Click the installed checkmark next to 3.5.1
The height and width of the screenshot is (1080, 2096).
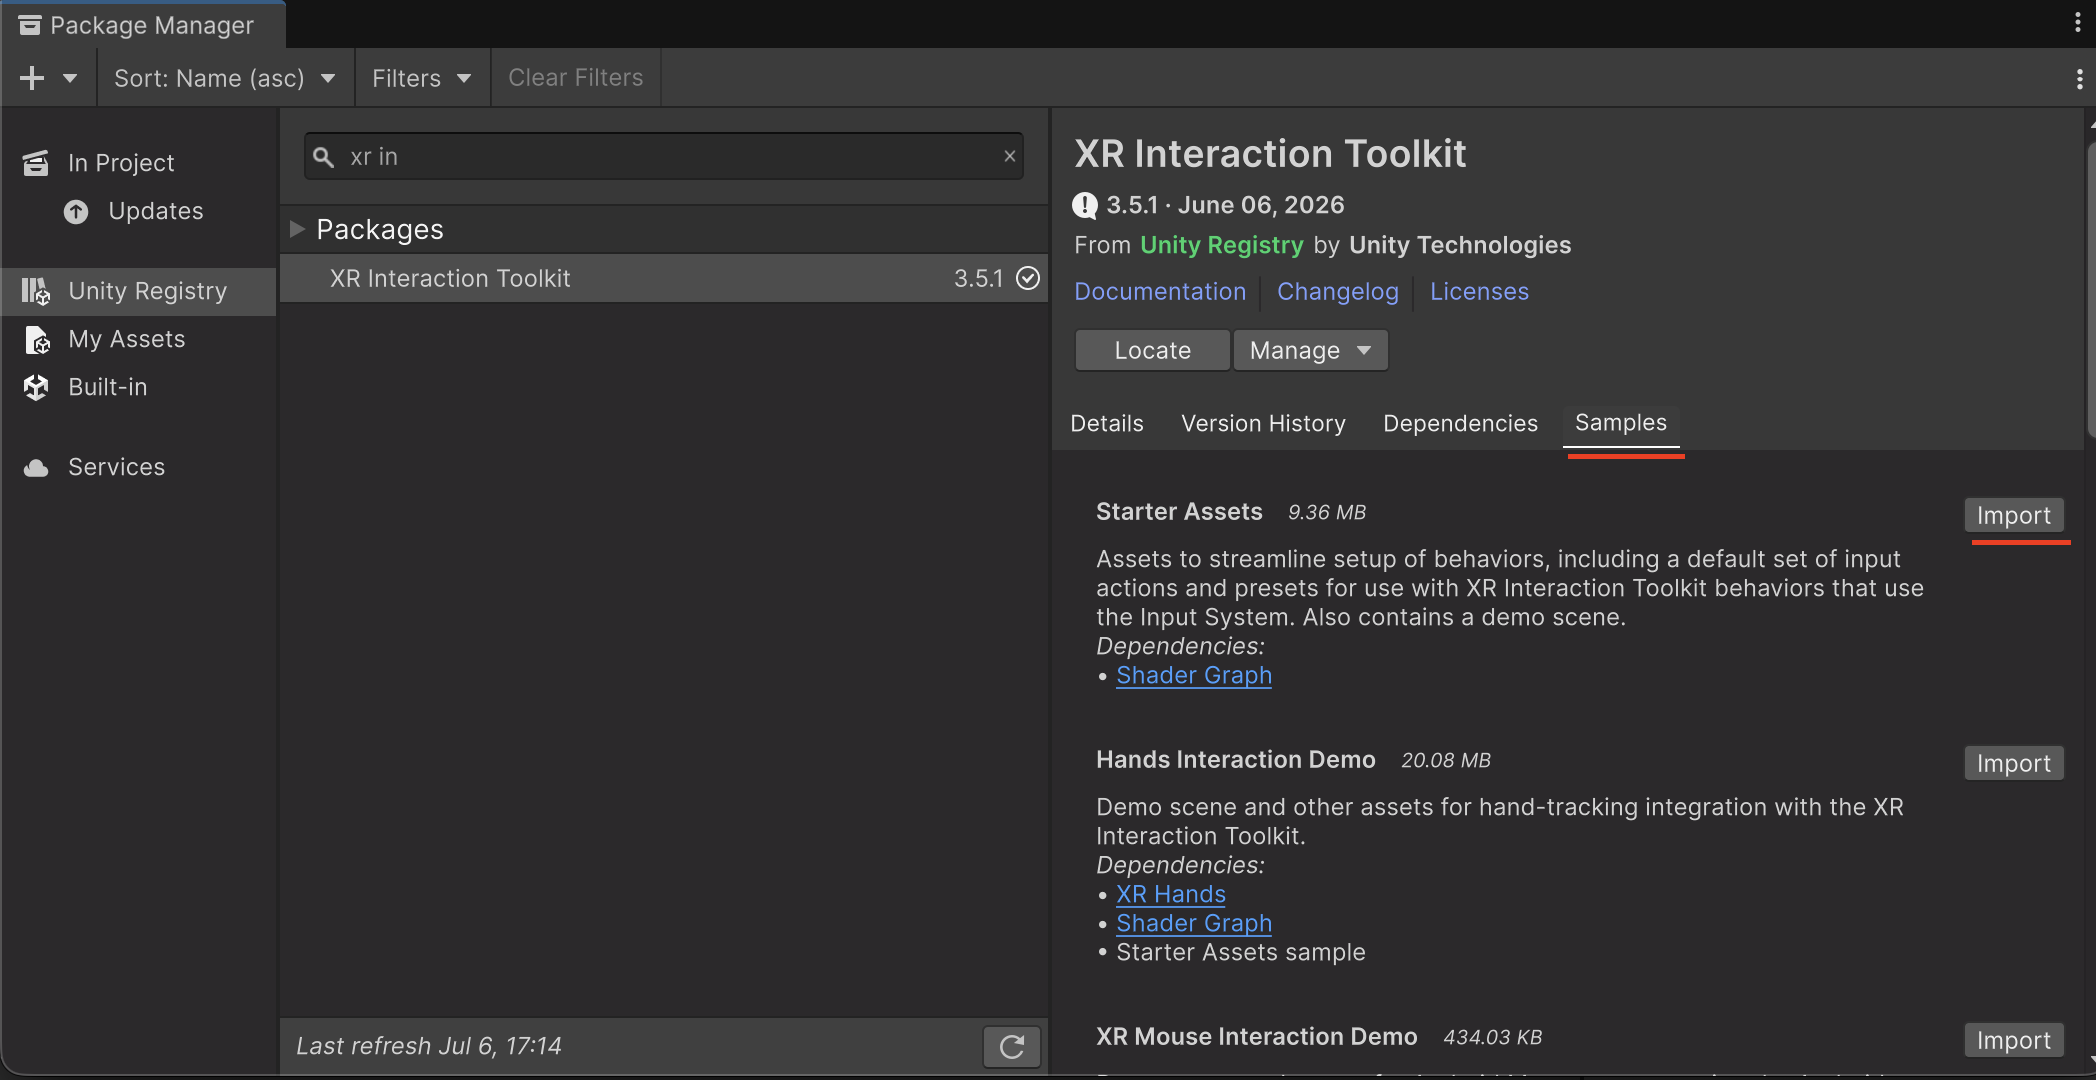[x=1028, y=278]
